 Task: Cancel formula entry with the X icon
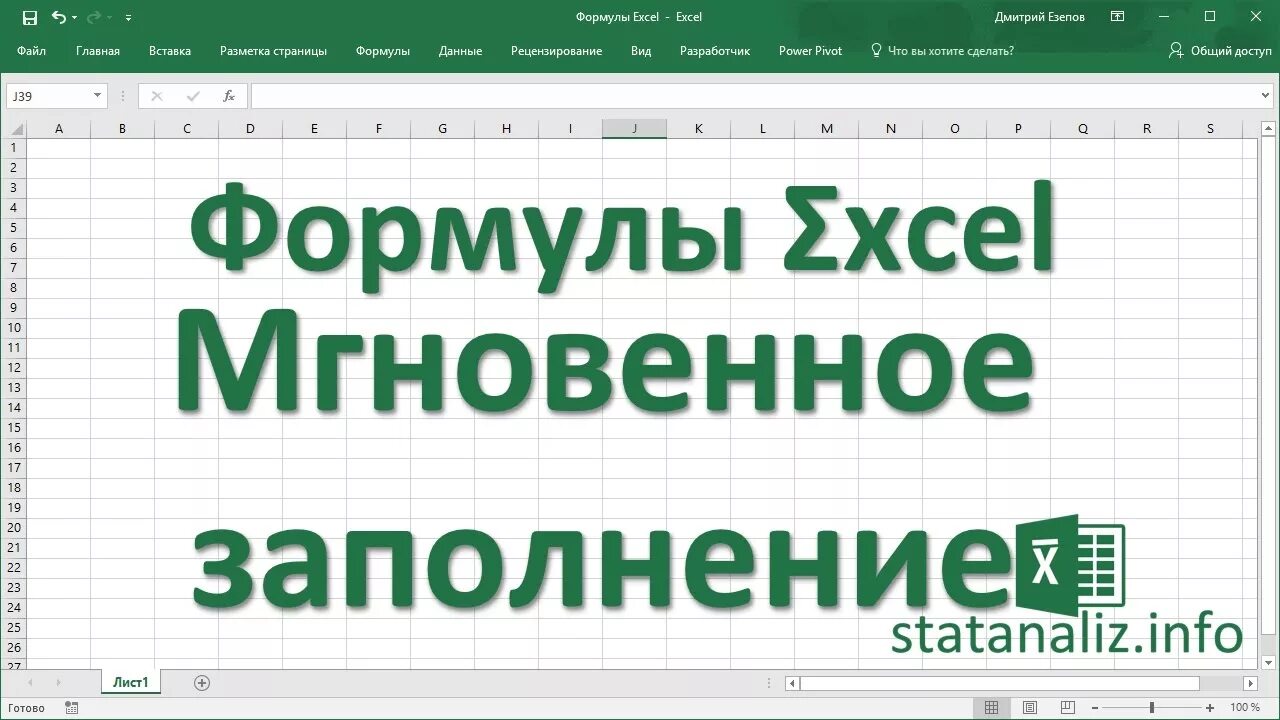tap(157, 96)
